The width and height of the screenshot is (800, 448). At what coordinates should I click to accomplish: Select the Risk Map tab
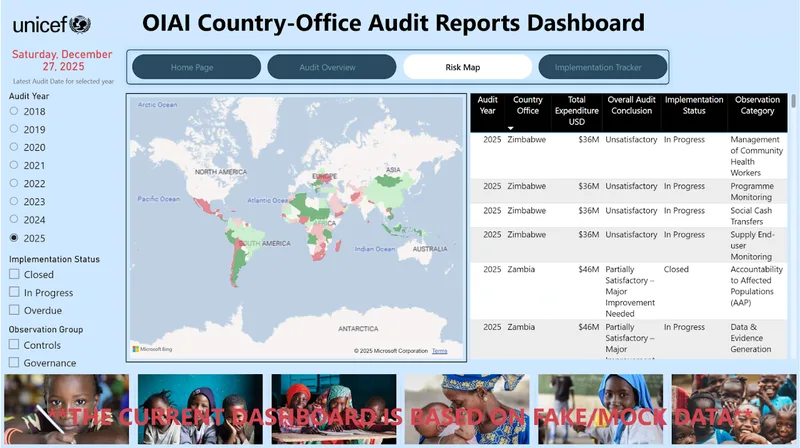point(467,67)
